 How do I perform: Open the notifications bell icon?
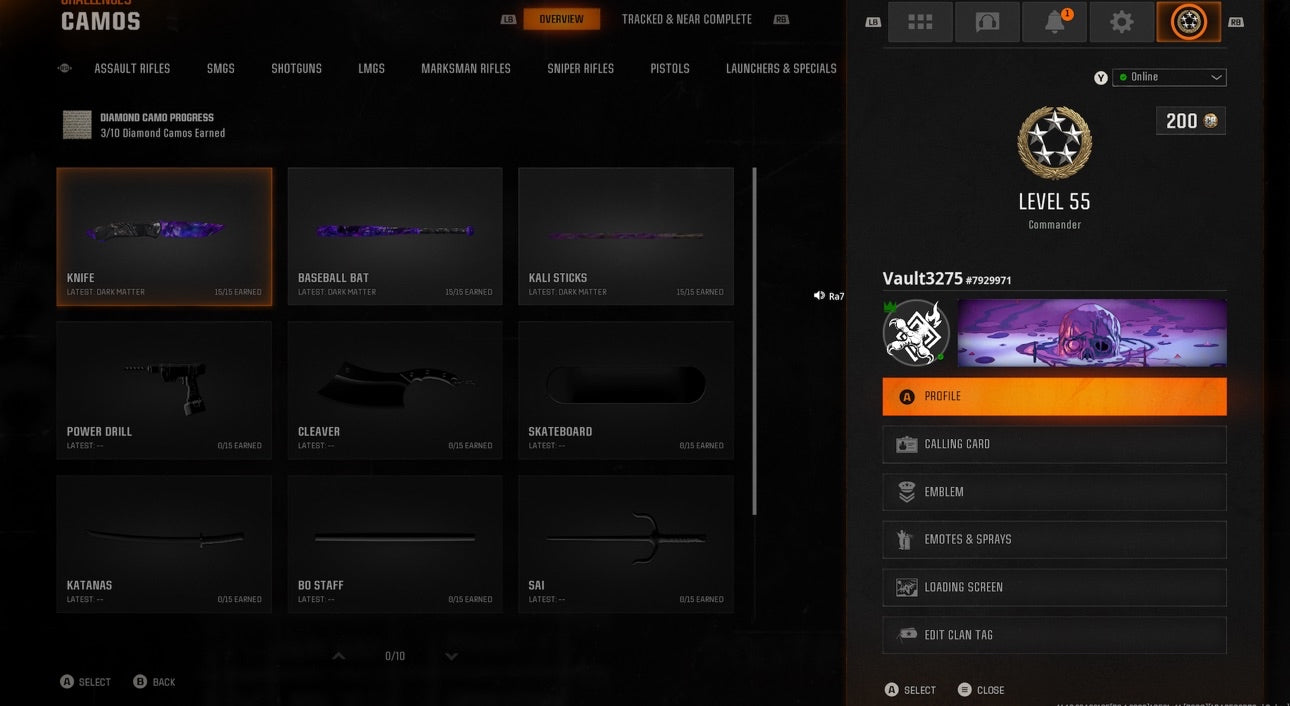tap(1054, 21)
